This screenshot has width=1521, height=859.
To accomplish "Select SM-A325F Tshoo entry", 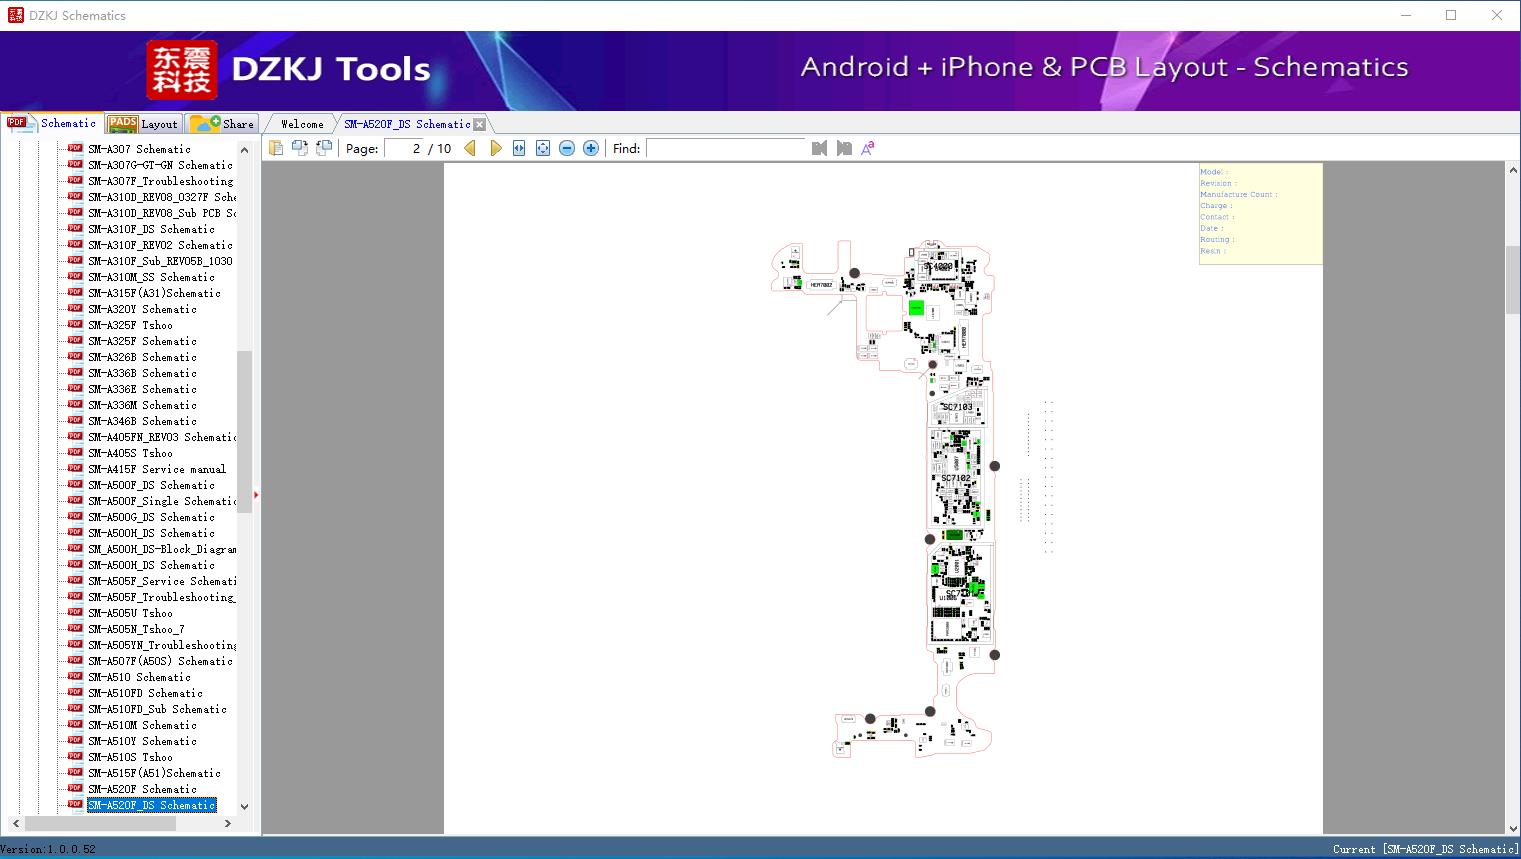I will (130, 325).
